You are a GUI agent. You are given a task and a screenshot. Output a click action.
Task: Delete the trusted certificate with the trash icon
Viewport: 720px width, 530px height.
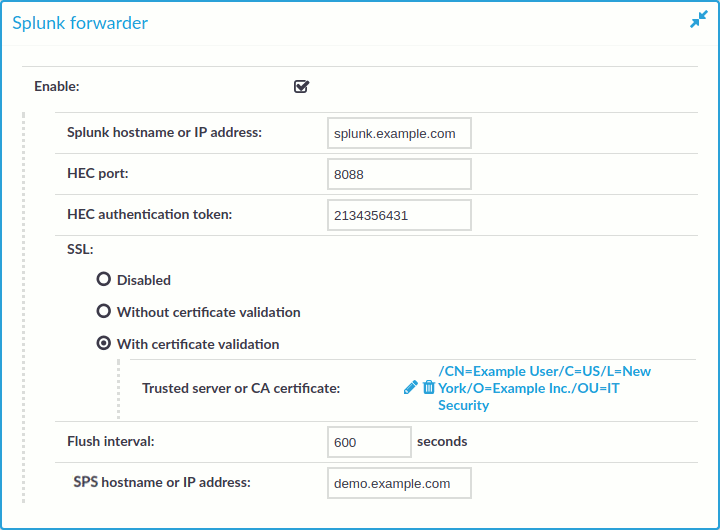click(428, 387)
